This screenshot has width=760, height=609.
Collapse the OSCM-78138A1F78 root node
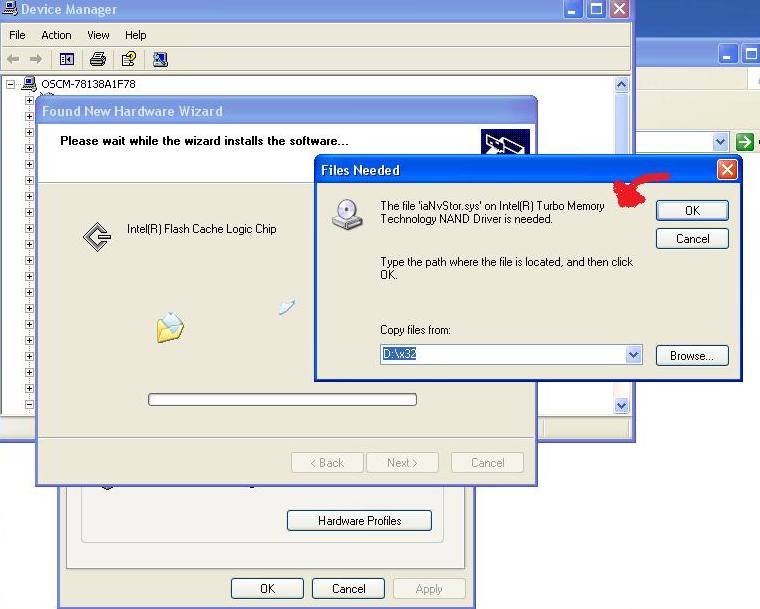click(x=10, y=84)
